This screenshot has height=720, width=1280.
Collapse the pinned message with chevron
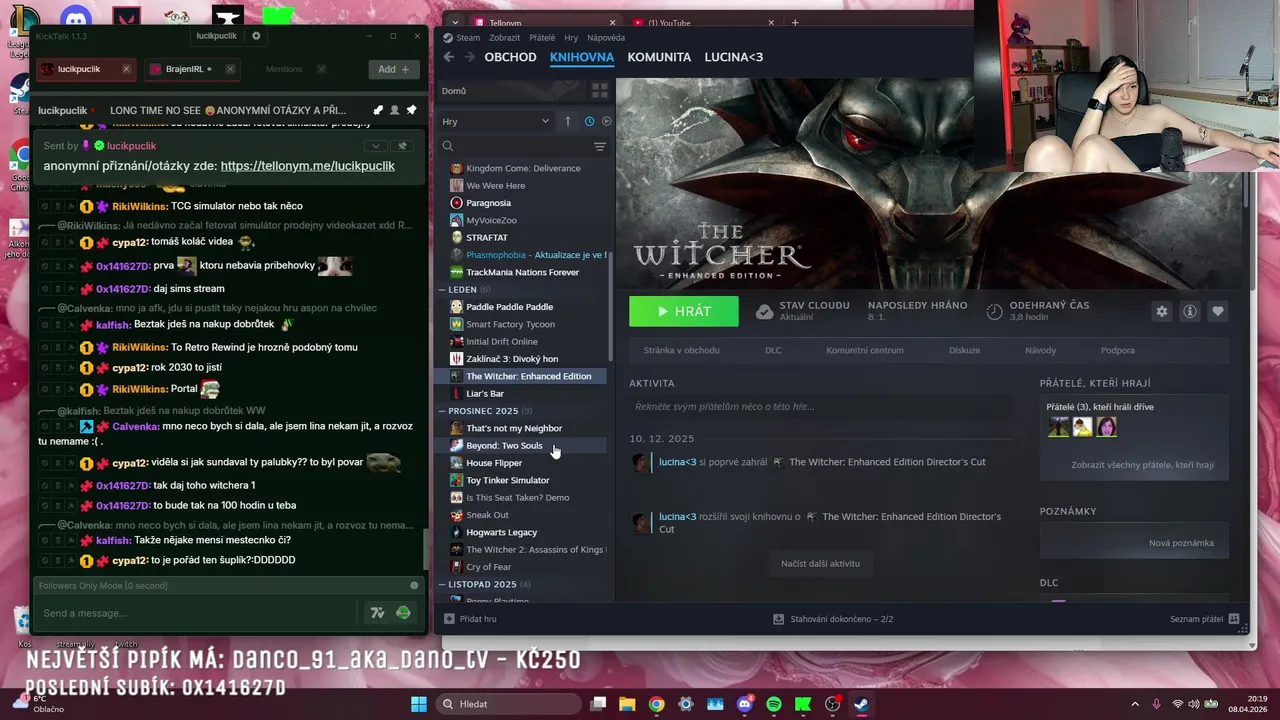(376, 146)
